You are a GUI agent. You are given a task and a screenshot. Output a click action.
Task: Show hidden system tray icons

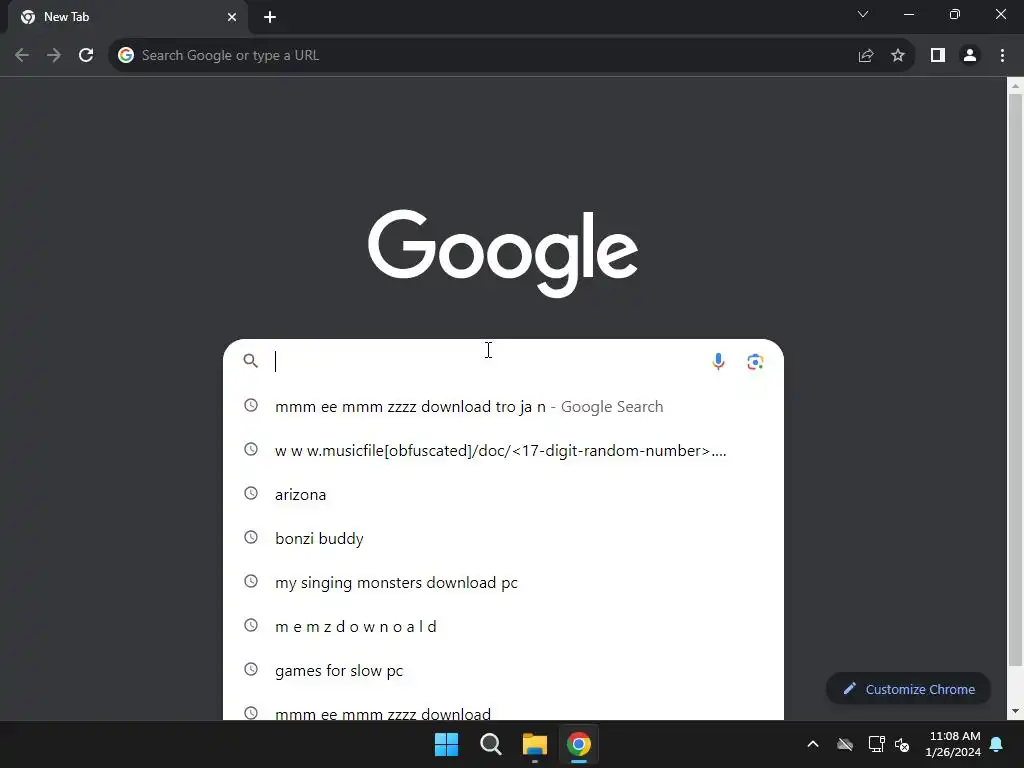point(813,744)
